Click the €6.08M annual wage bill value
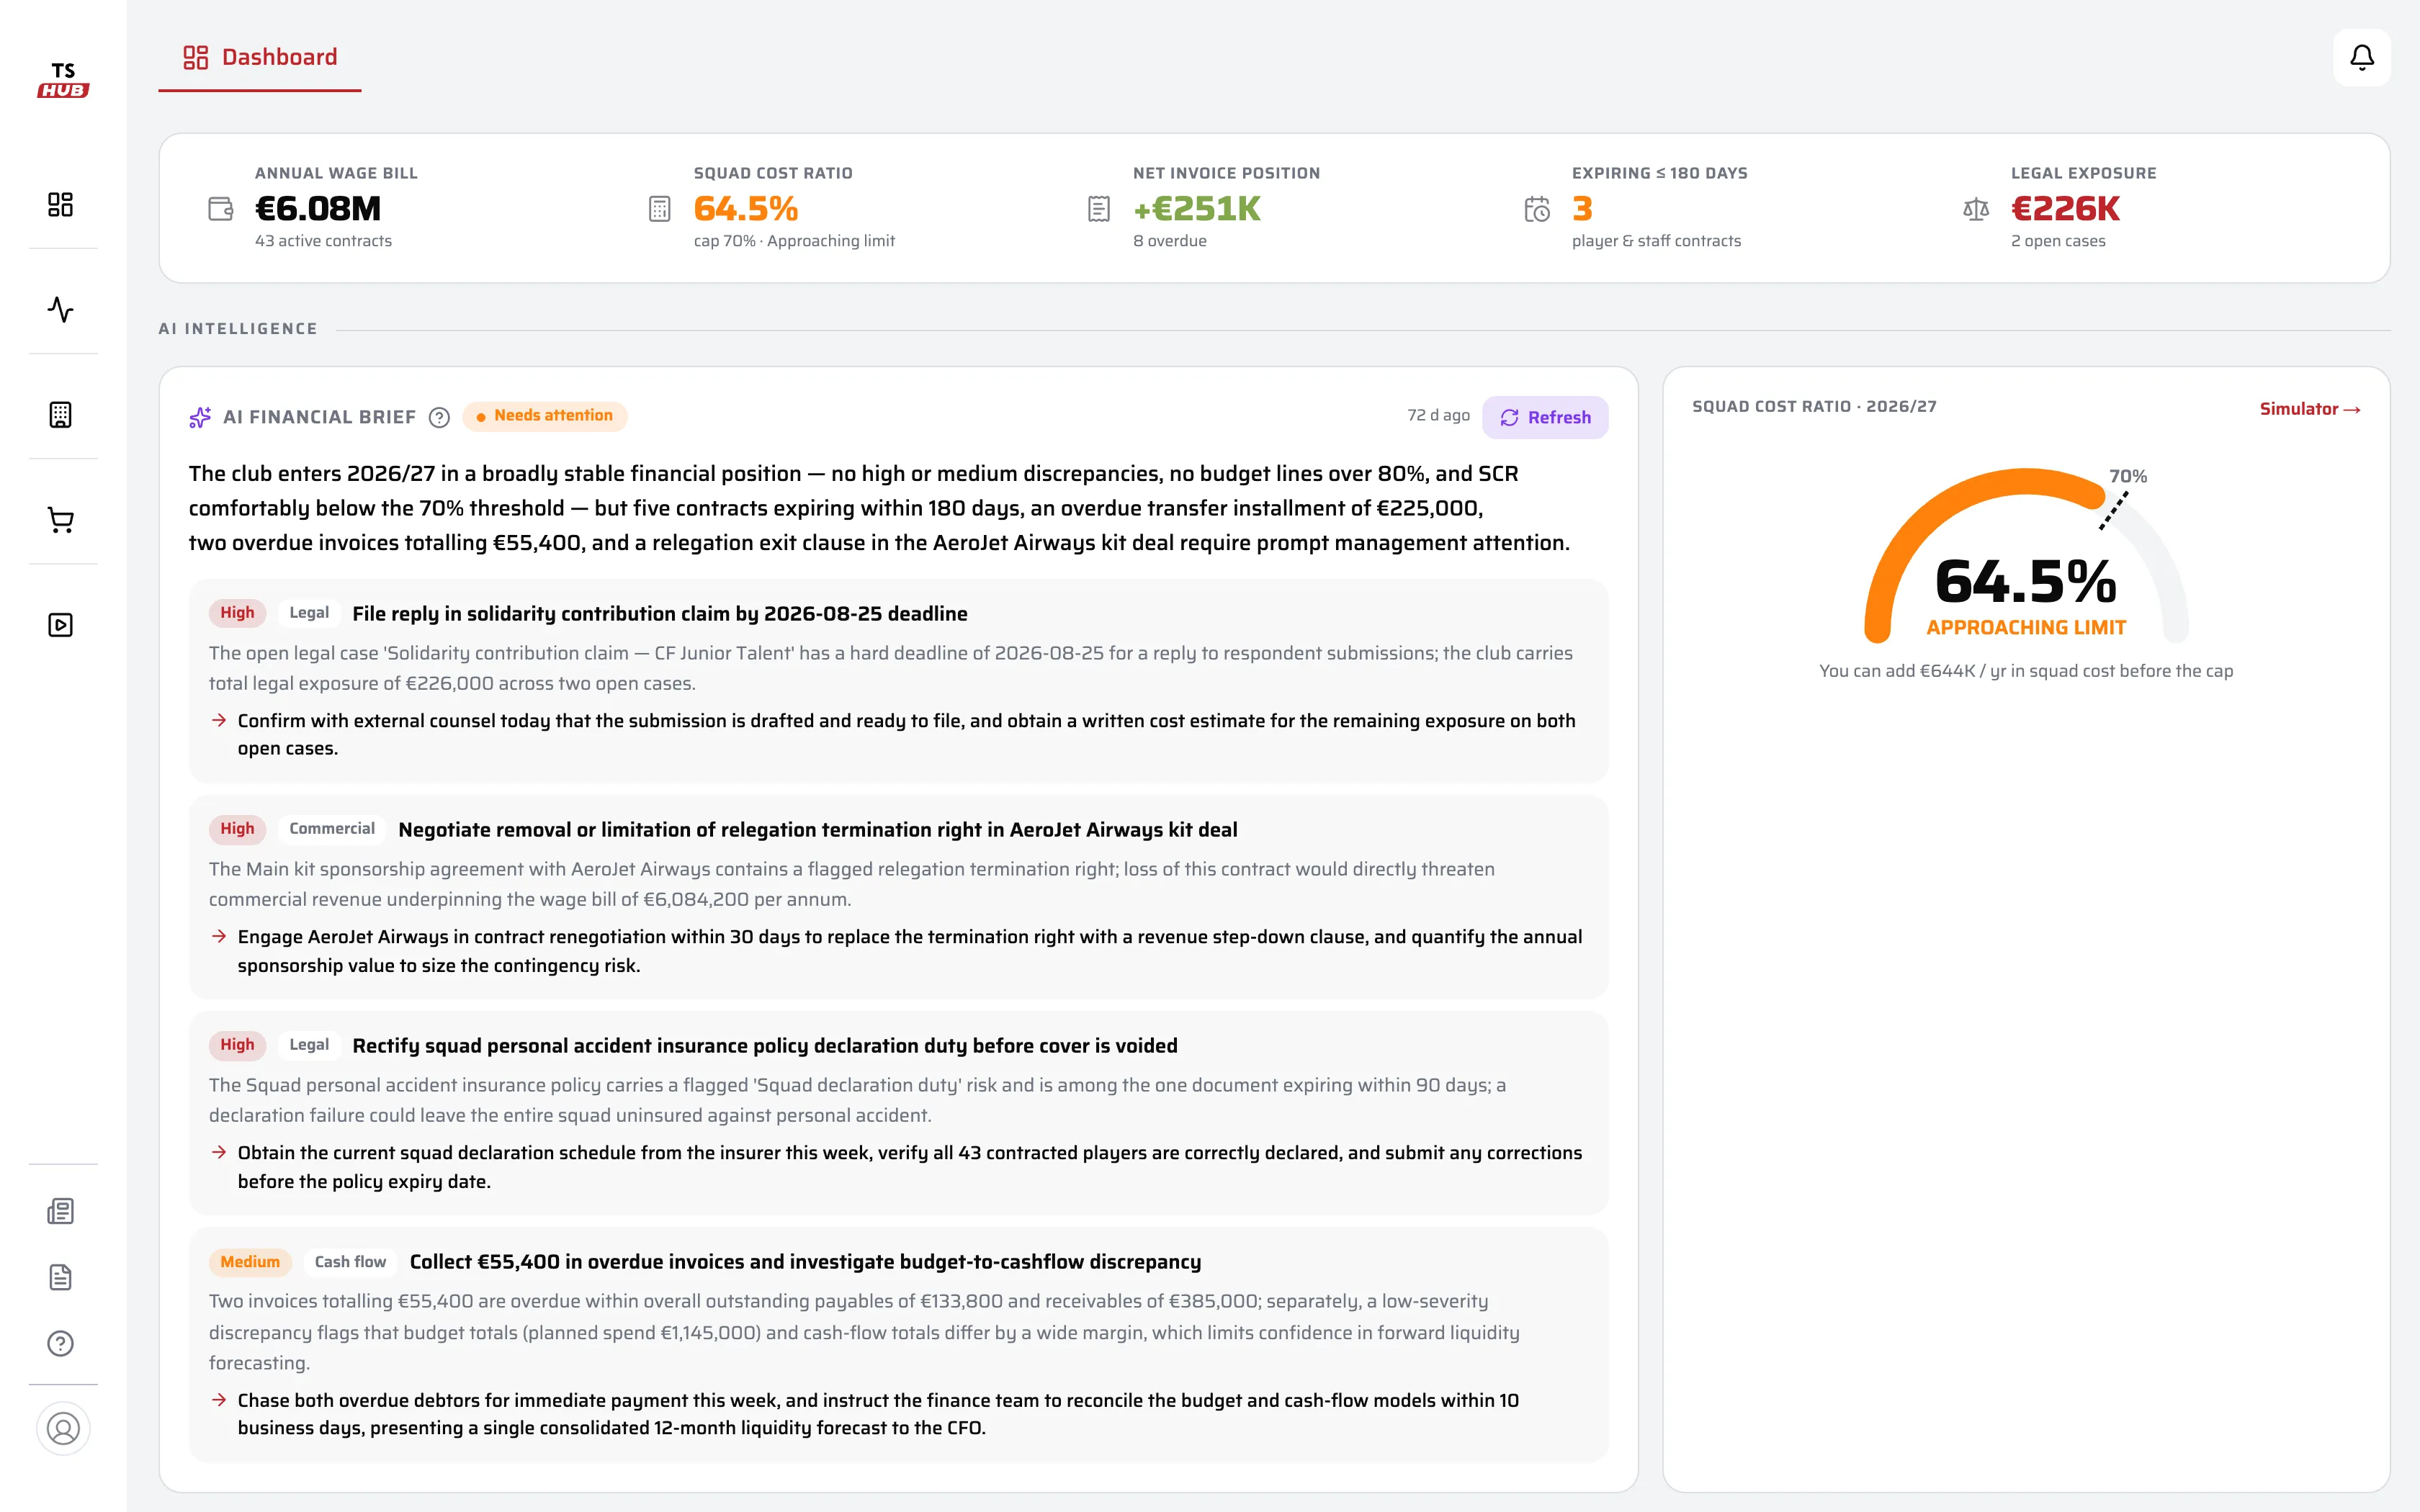 tap(318, 209)
